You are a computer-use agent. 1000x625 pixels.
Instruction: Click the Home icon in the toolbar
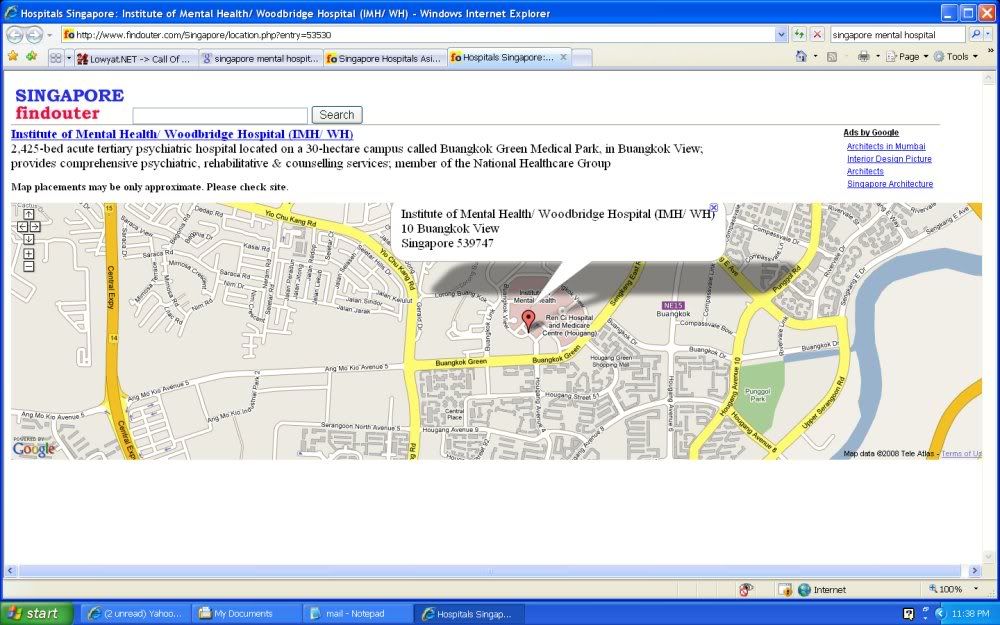point(801,57)
